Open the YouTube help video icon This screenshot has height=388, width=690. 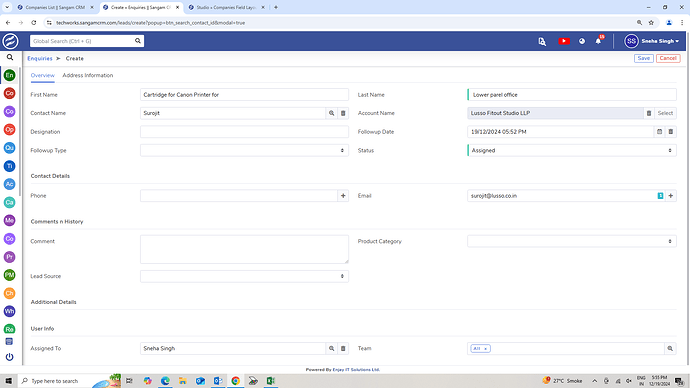pyautogui.click(x=564, y=41)
